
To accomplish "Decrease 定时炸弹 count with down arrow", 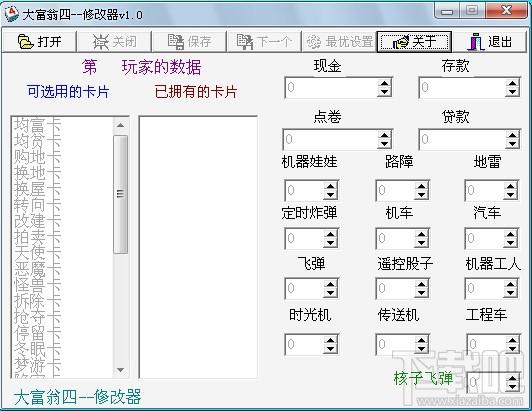I will point(330,243).
